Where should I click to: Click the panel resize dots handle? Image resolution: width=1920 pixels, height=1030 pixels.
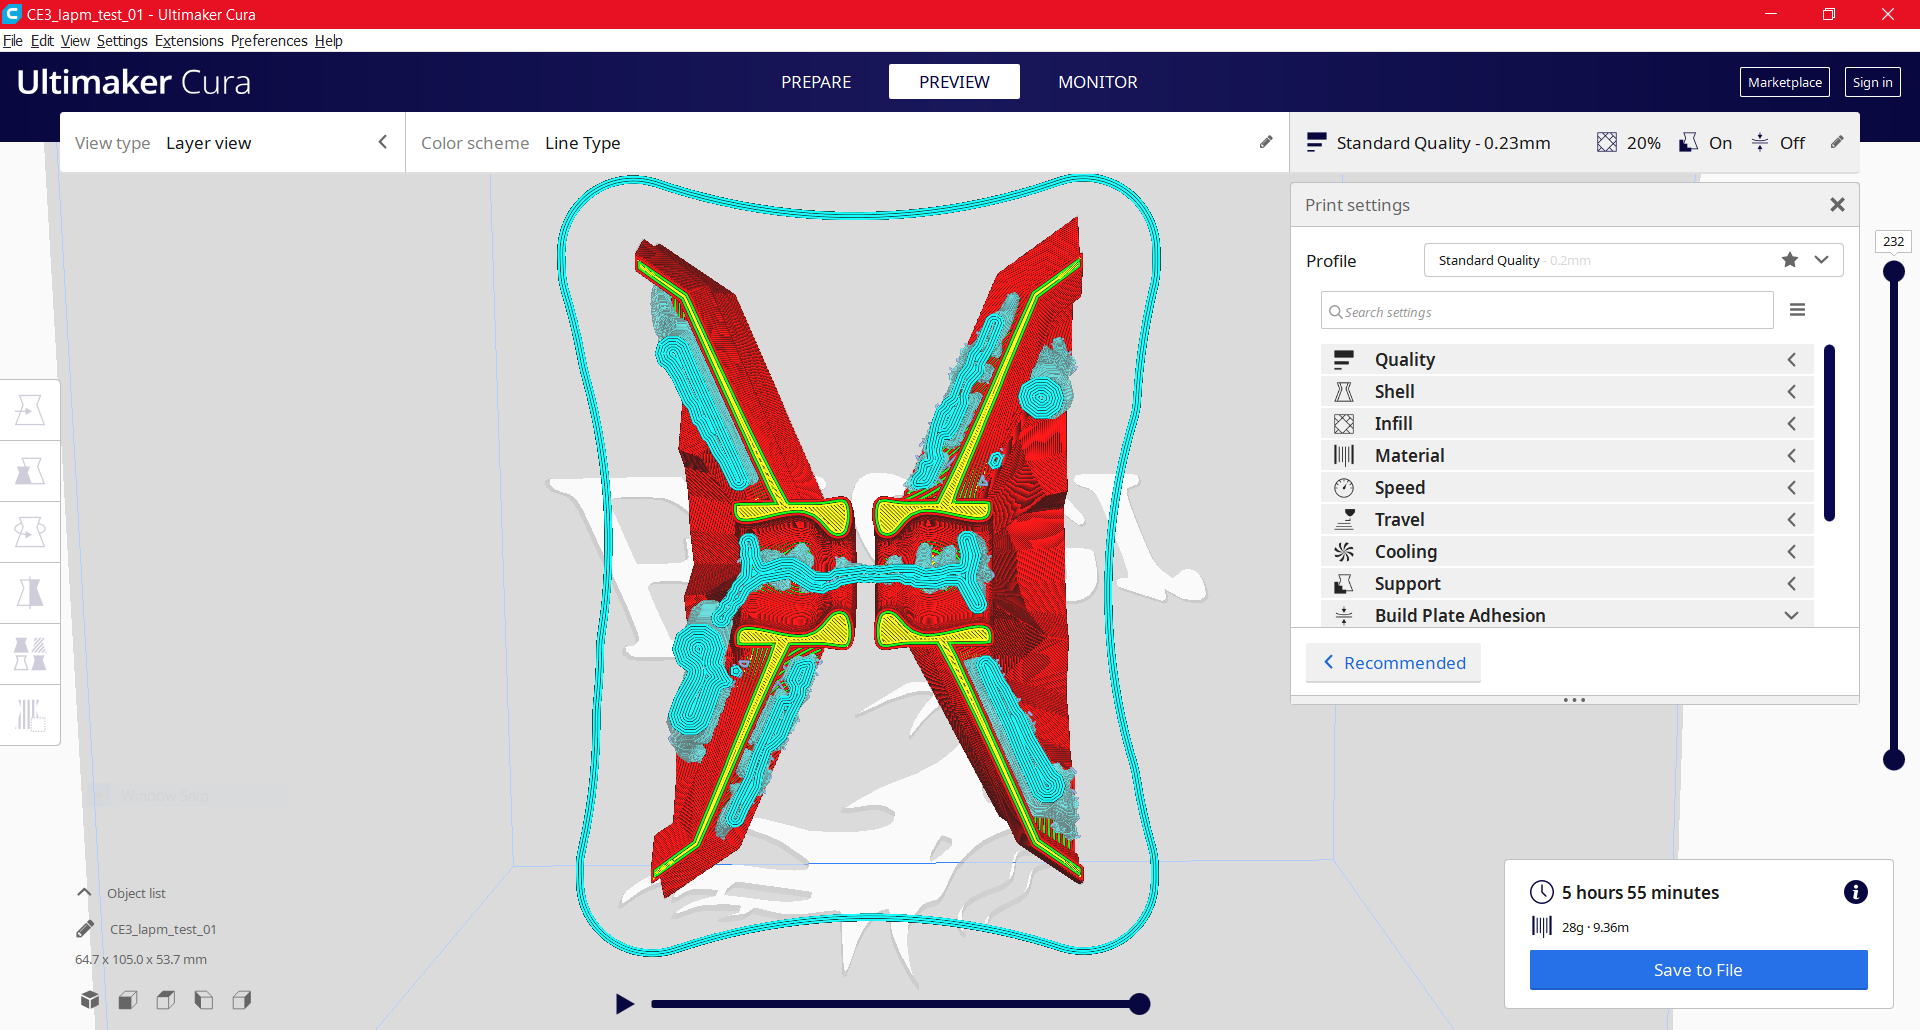pyautogui.click(x=1574, y=700)
